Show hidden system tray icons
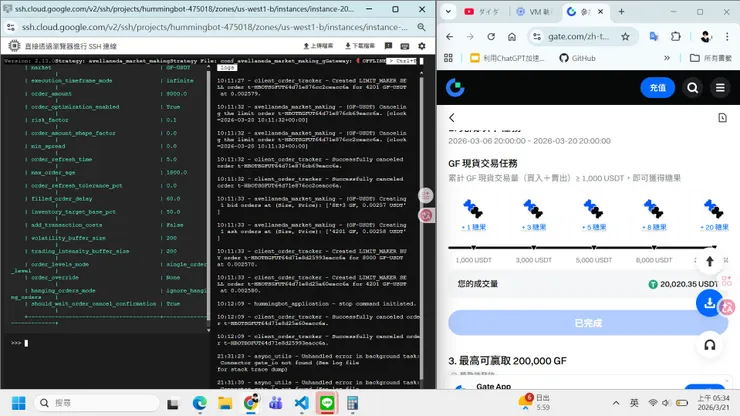Viewport: 740px width, 416px height. pyautogui.click(x=616, y=403)
